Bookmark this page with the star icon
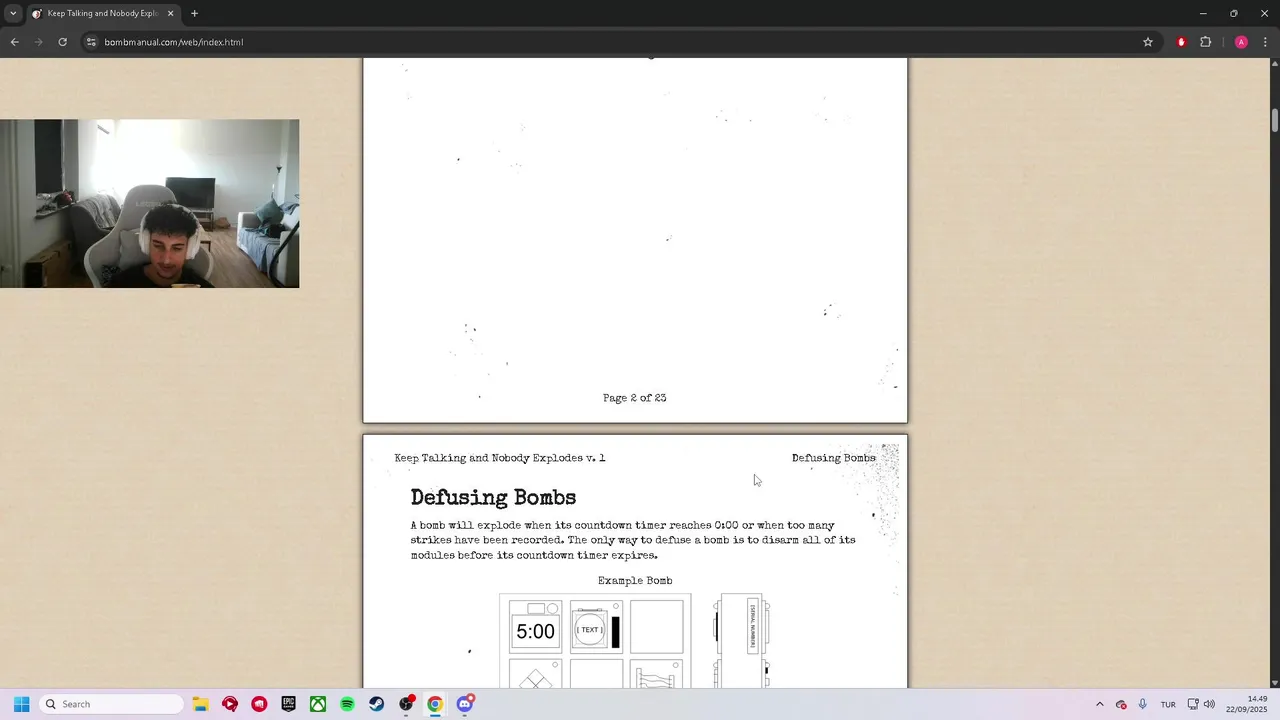Screen dimensions: 1280x720 (1148, 42)
